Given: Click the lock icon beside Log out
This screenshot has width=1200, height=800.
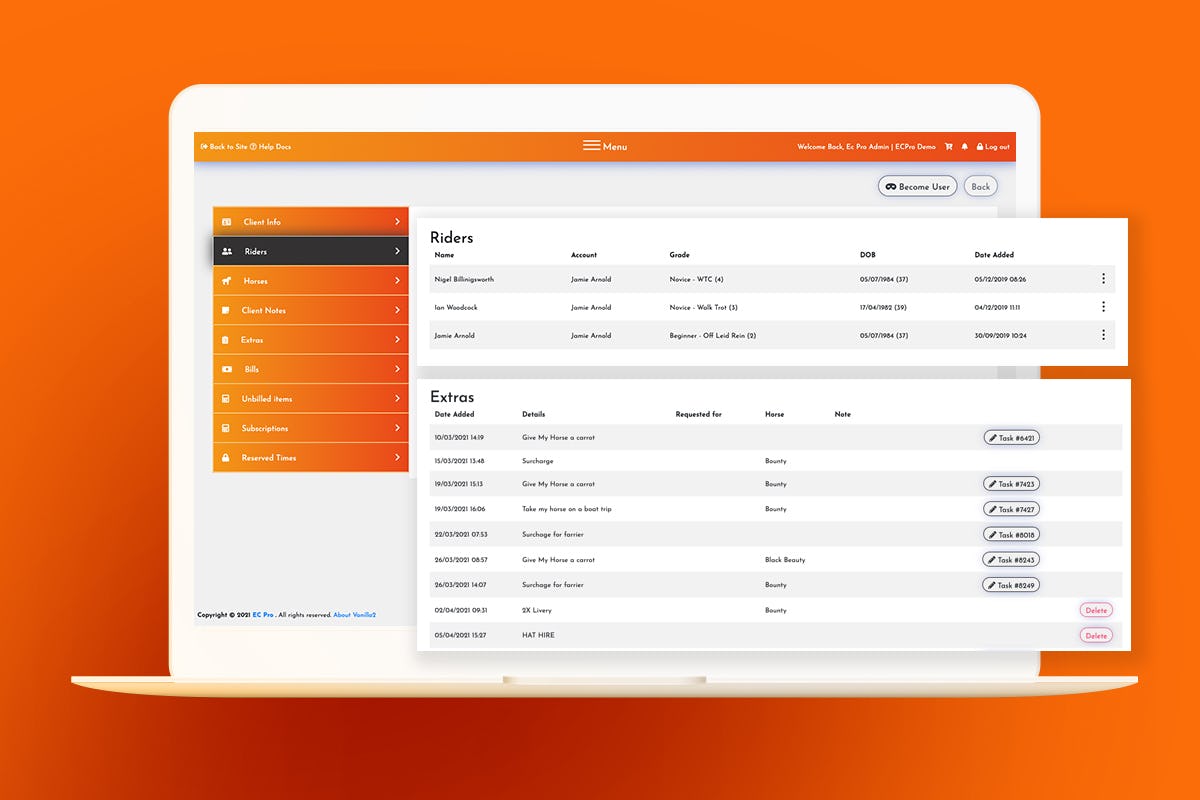Looking at the screenshot, I should [981, 146].
